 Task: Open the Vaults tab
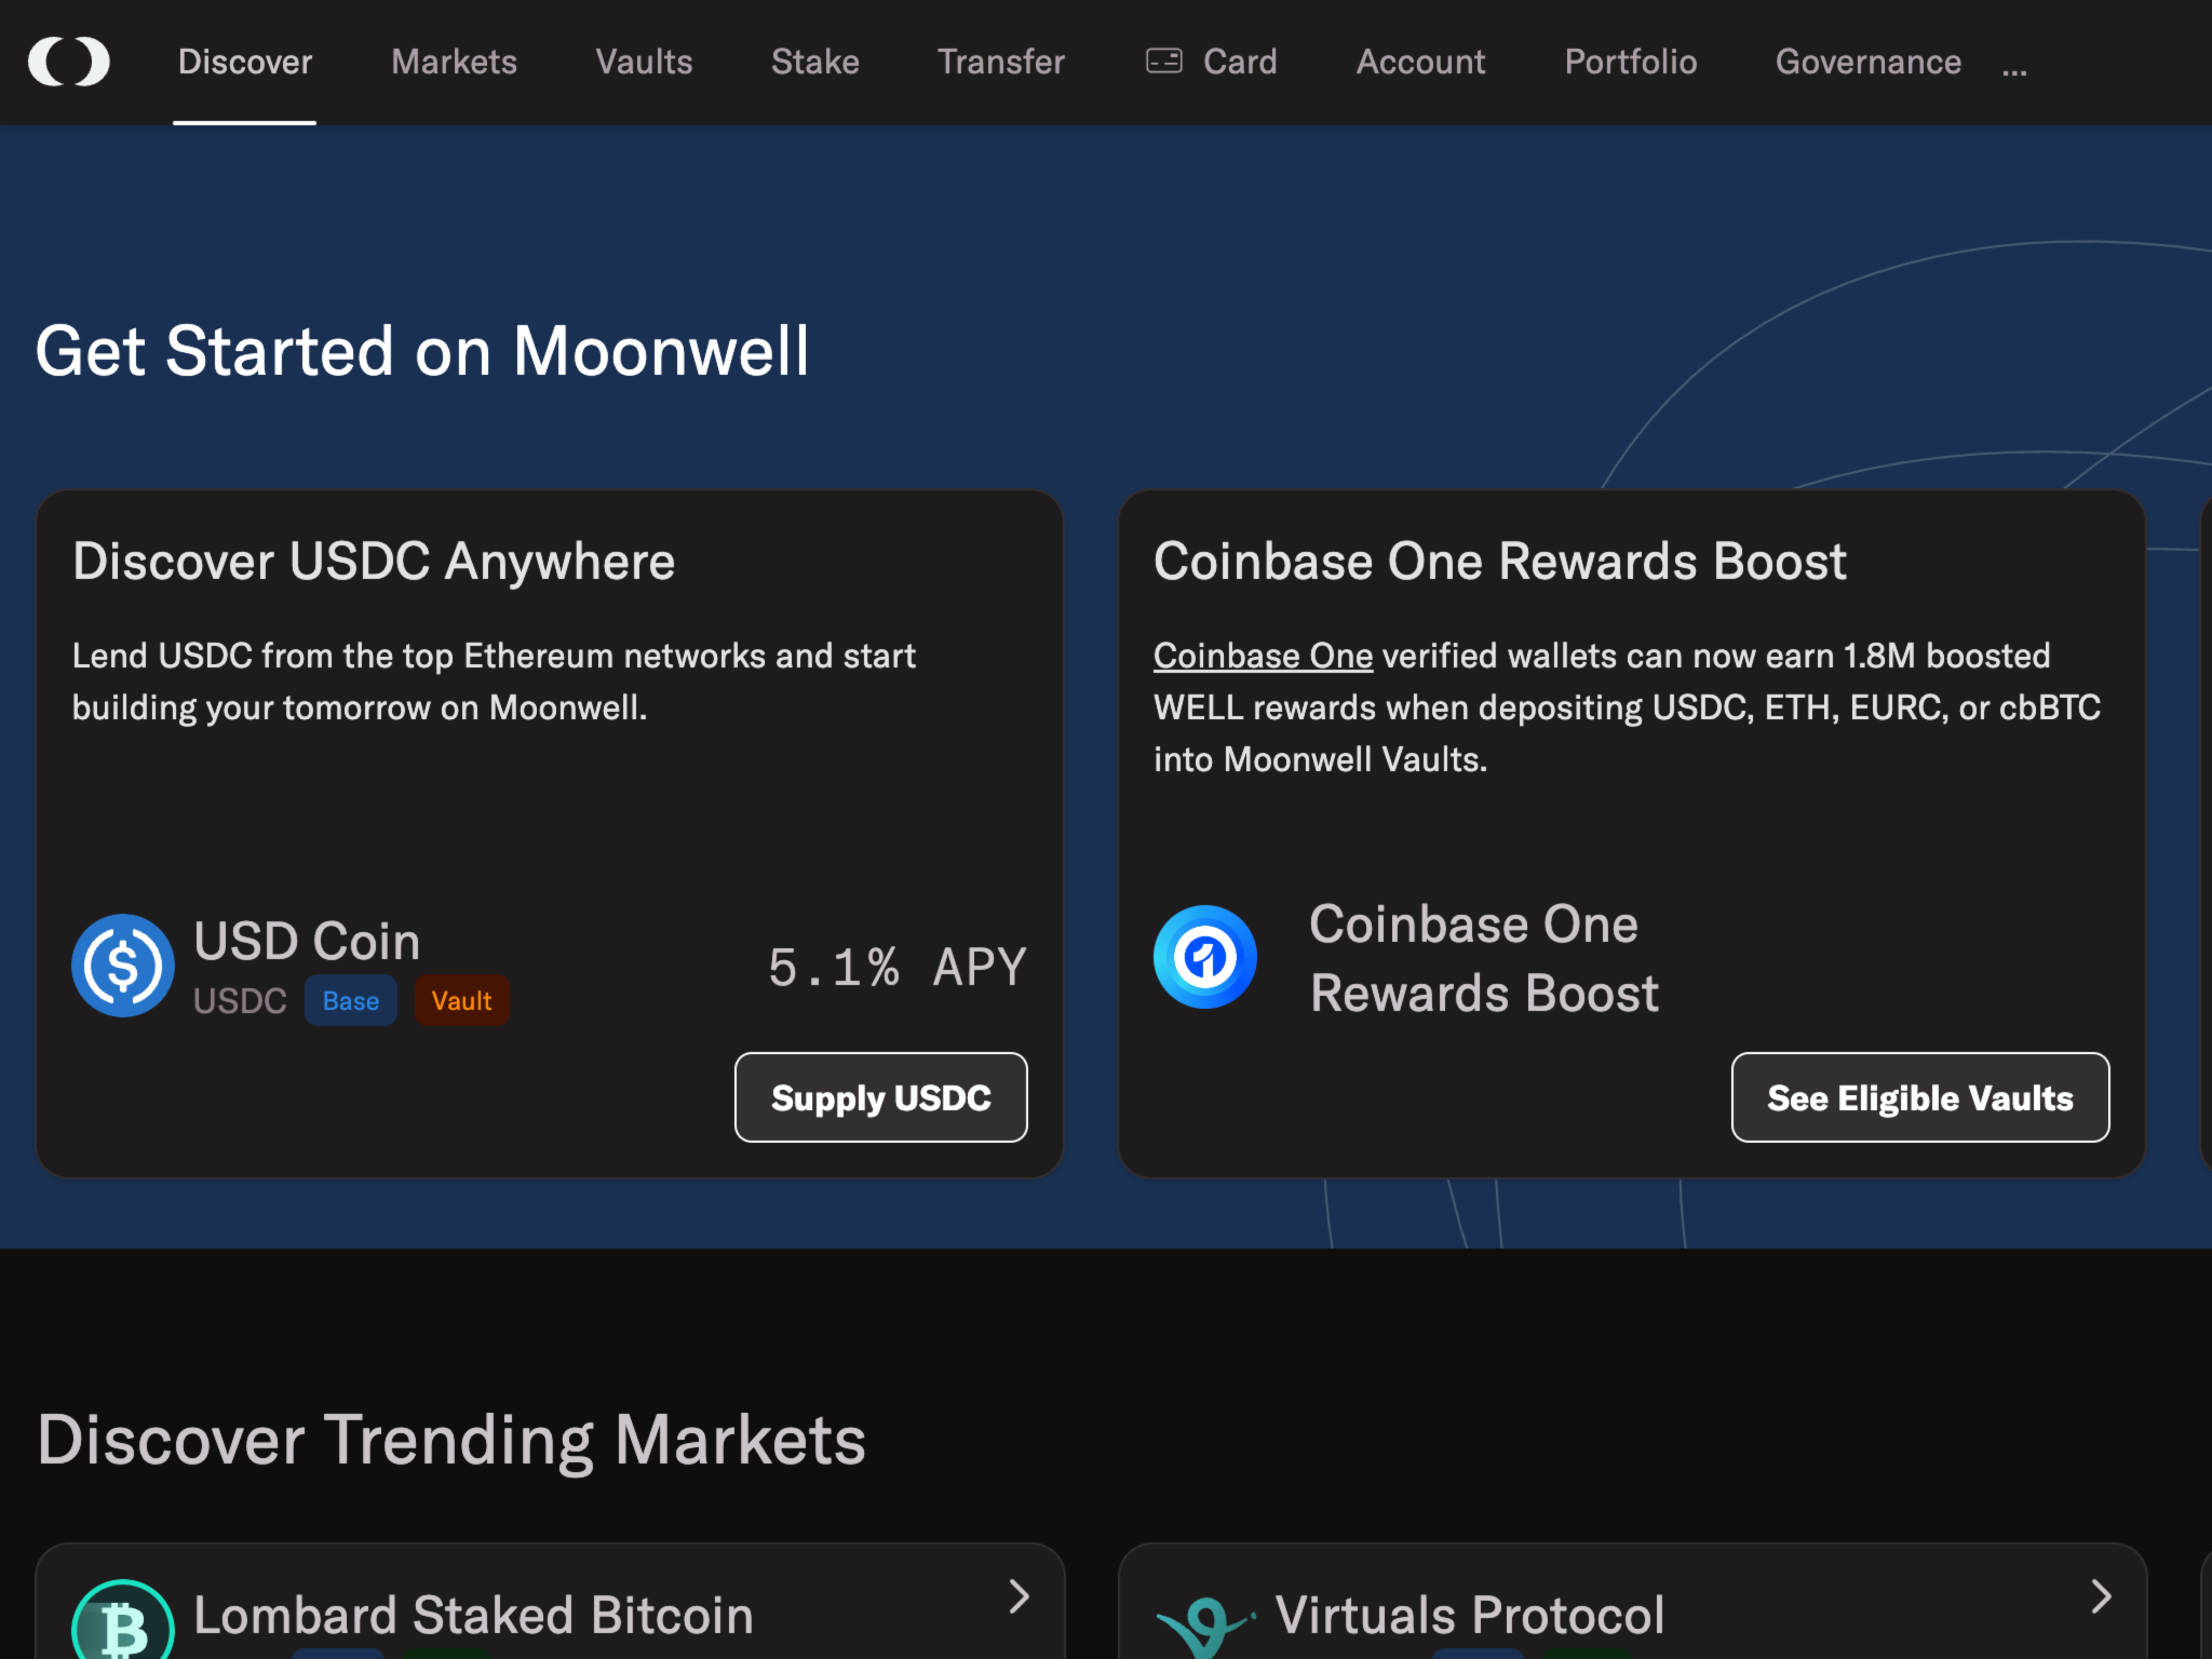pyautogui.click(x=644, y=62)
